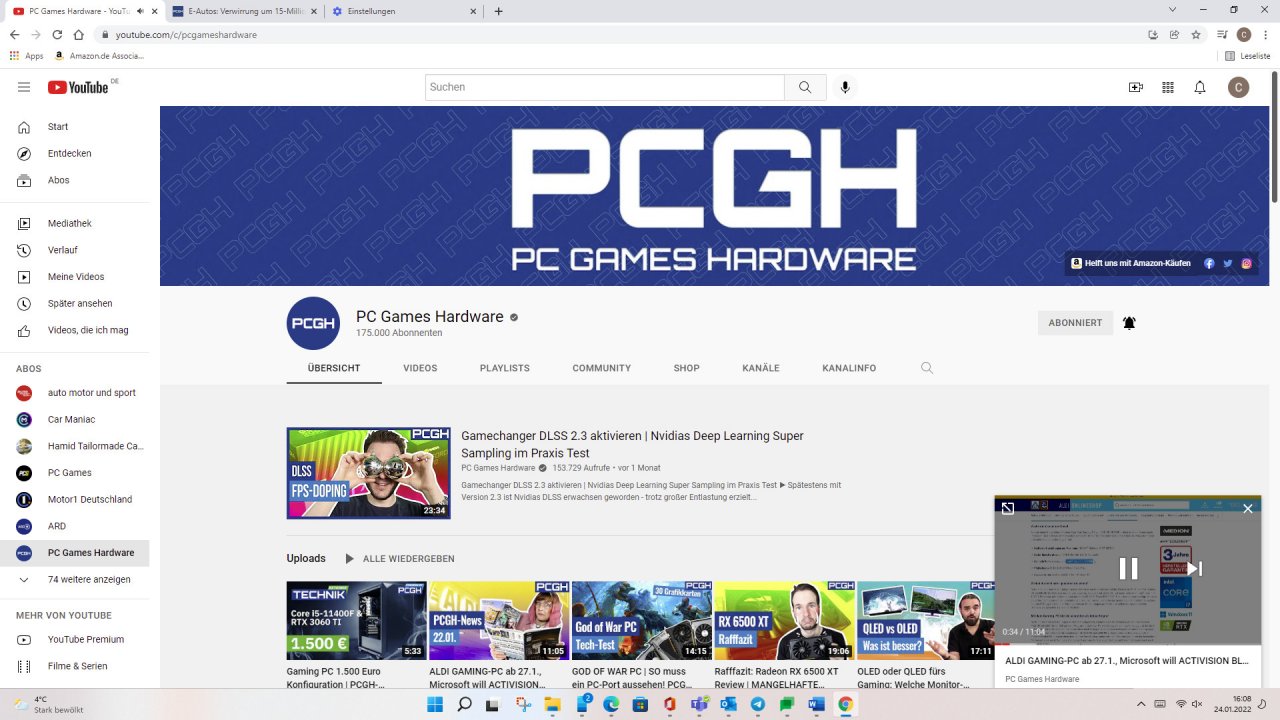This screenshot has height=720, width=1280.
Task: Open Mediathek in the sidebar
Action: click(75, 223)
